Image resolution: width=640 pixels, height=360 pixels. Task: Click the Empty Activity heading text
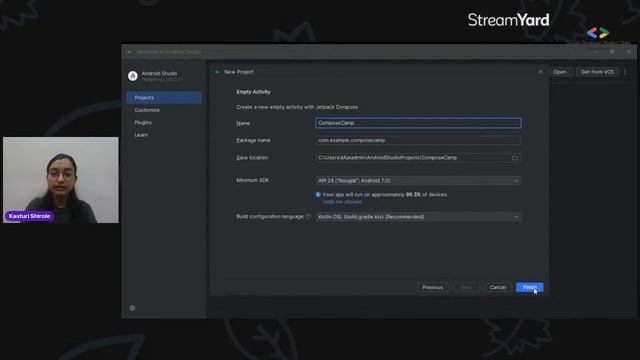click(253, 92)
